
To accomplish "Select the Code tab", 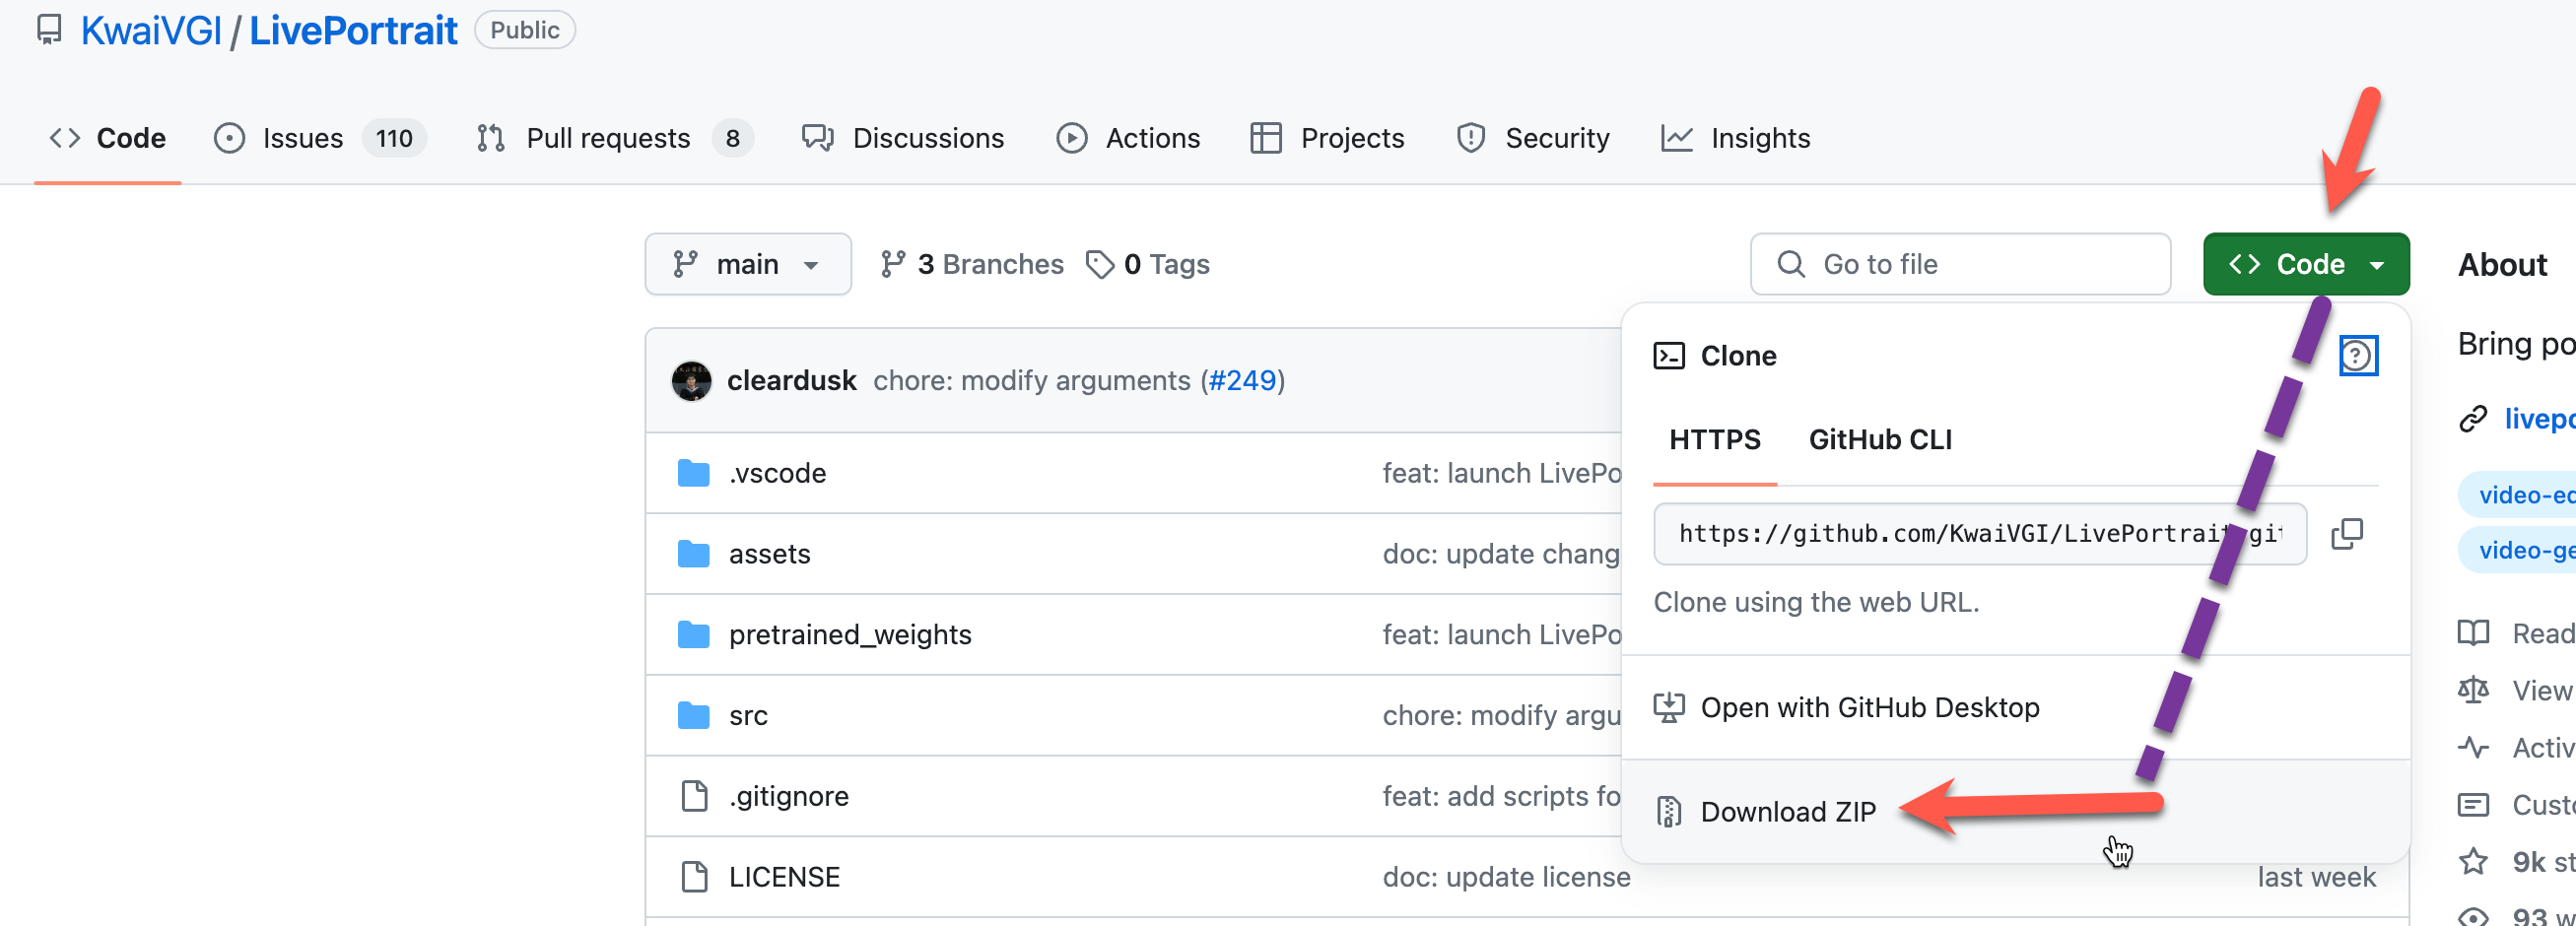I will pos(108,138).
